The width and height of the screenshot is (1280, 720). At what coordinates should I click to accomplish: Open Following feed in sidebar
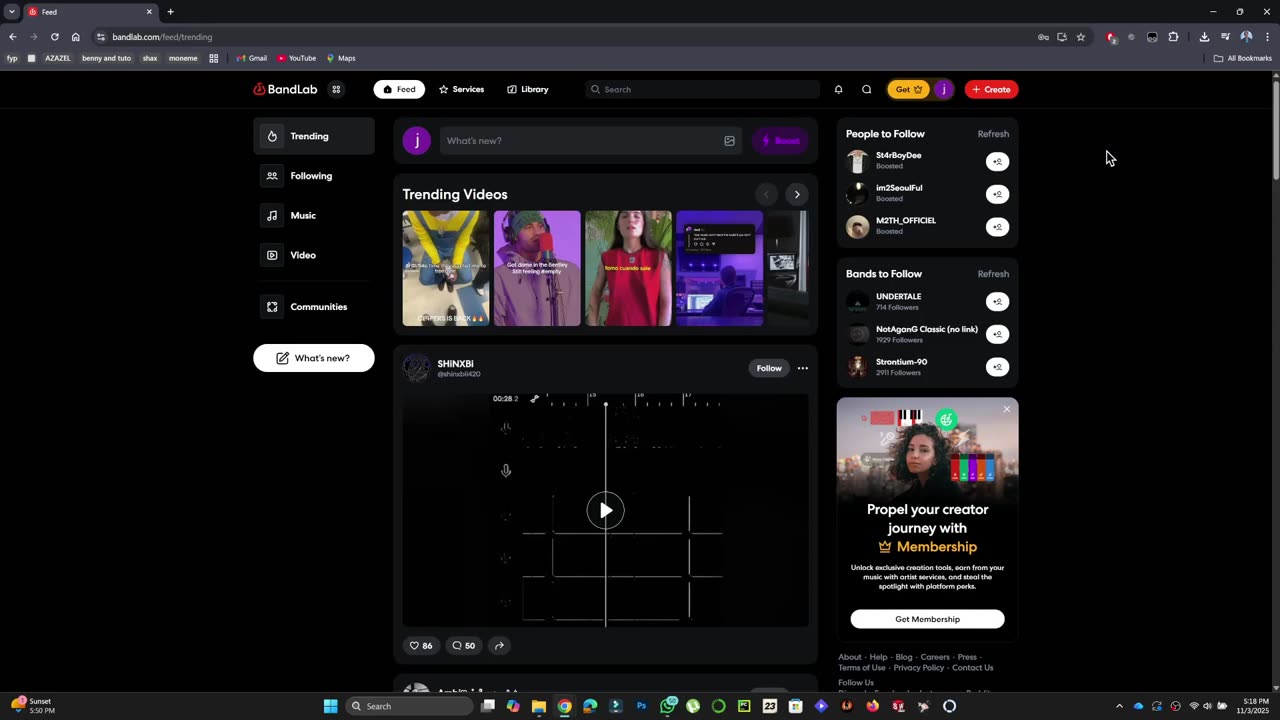[314, 176]
